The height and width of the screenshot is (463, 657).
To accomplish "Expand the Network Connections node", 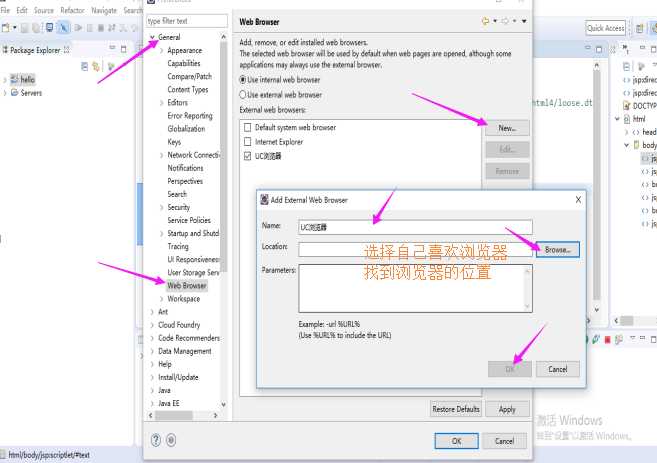I will click(x=162, y=155).
